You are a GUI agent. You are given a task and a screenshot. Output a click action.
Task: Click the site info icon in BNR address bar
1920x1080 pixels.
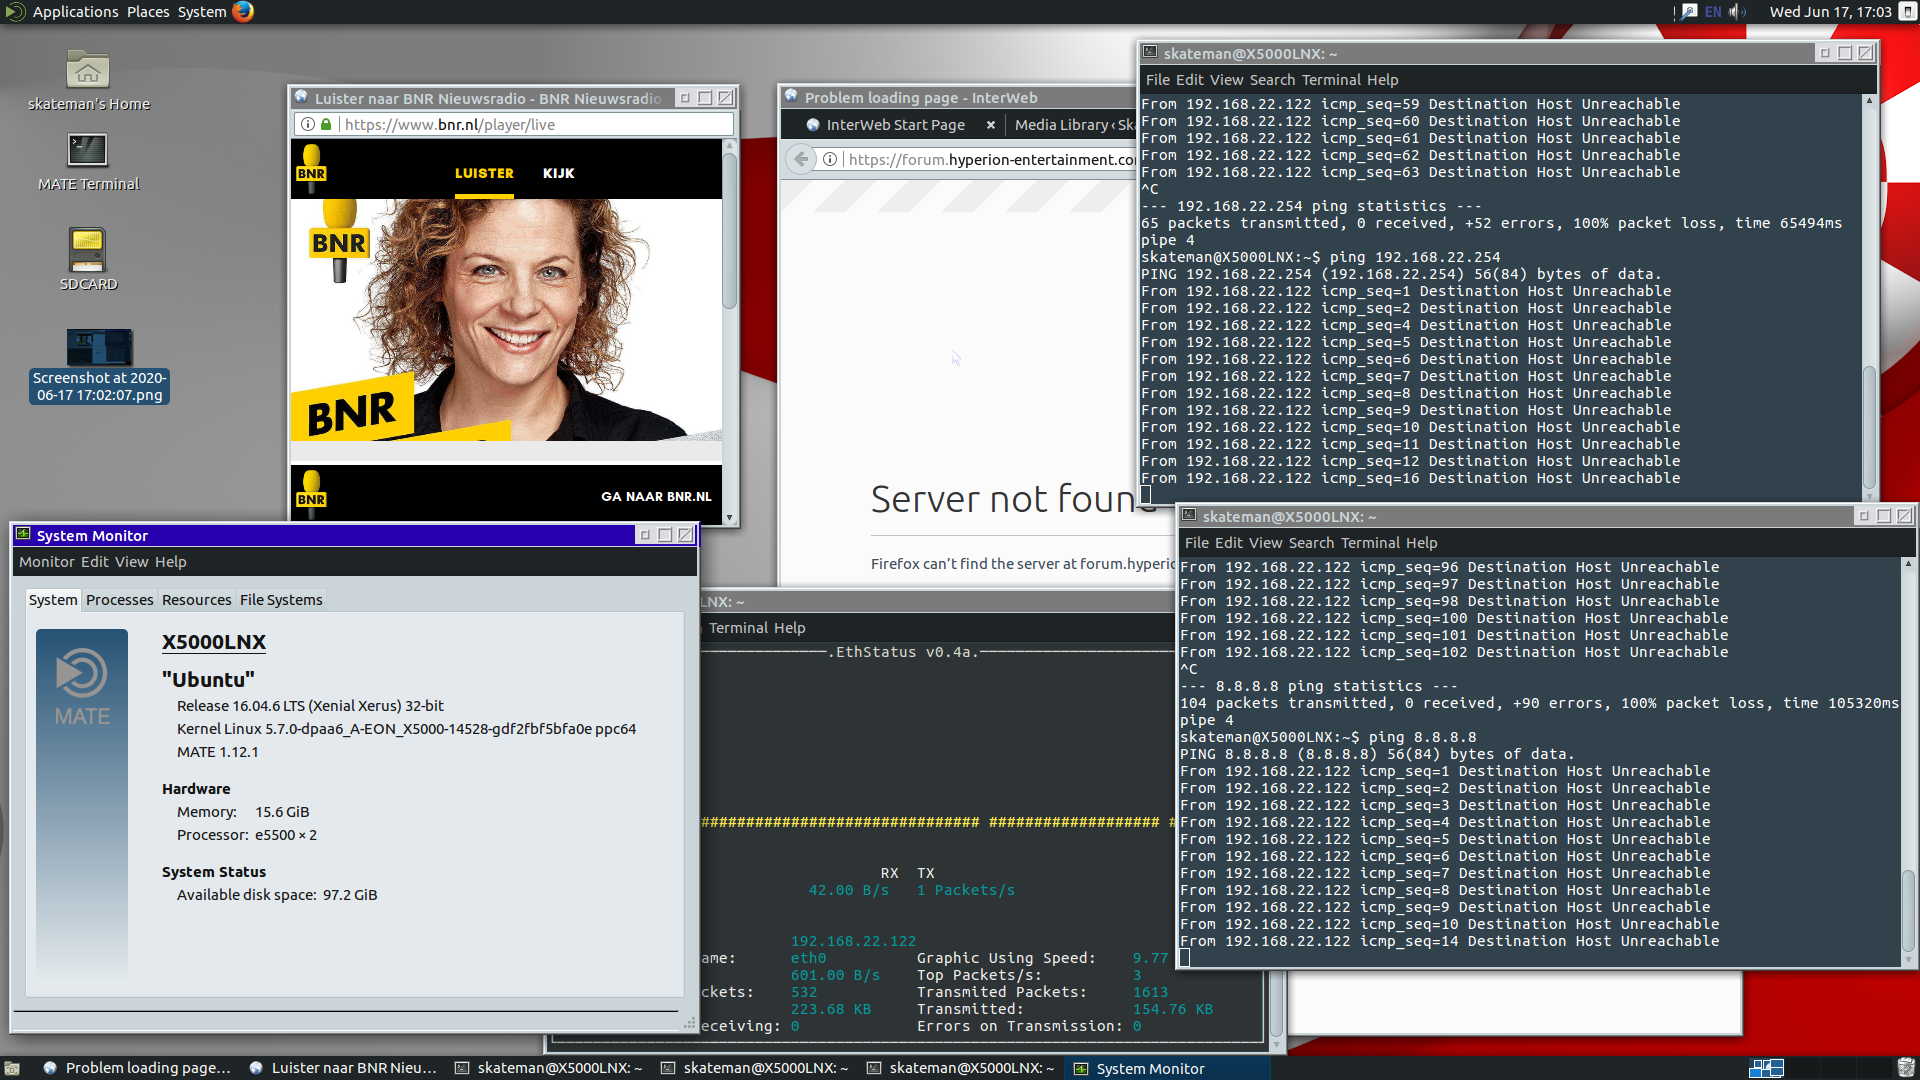point(308,124)
